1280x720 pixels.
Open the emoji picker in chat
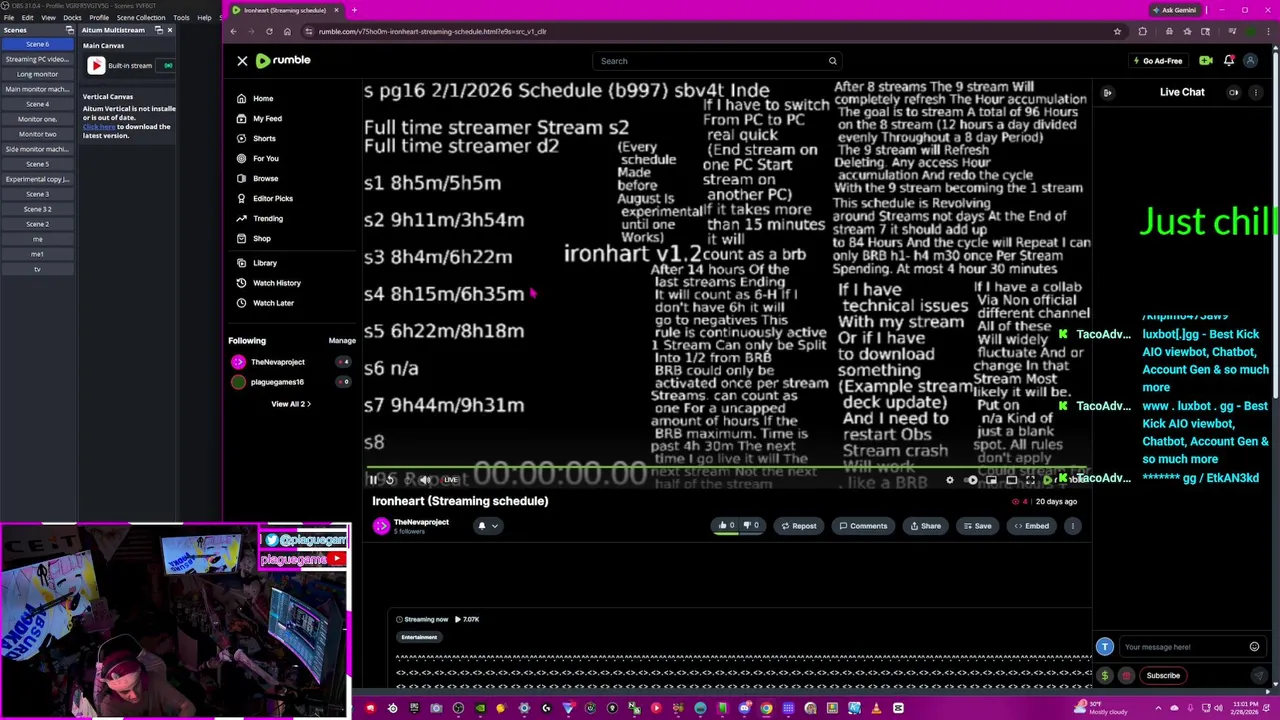(1254, 647)
